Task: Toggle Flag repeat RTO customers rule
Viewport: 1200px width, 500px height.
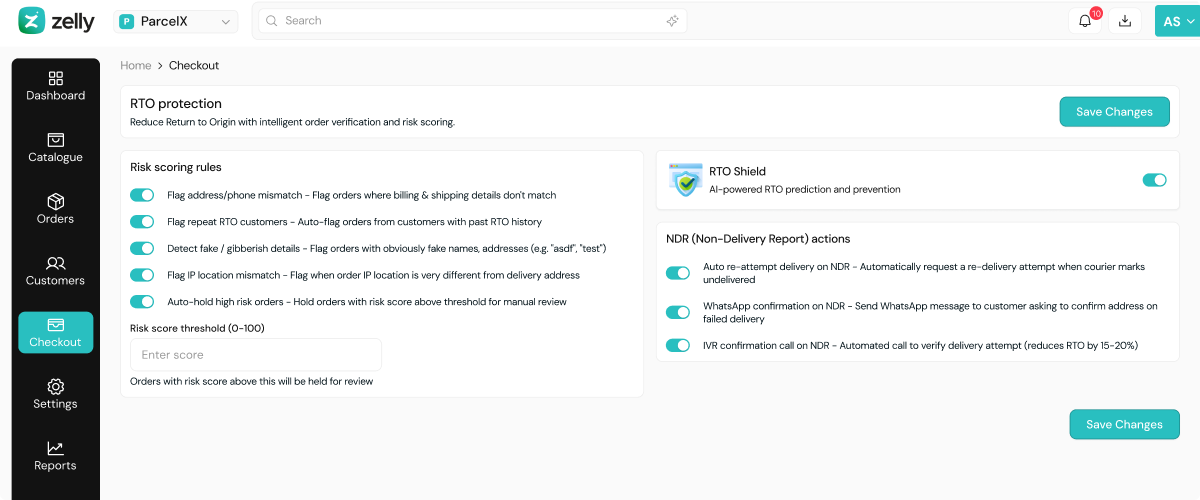Action: tap(142, 221)
